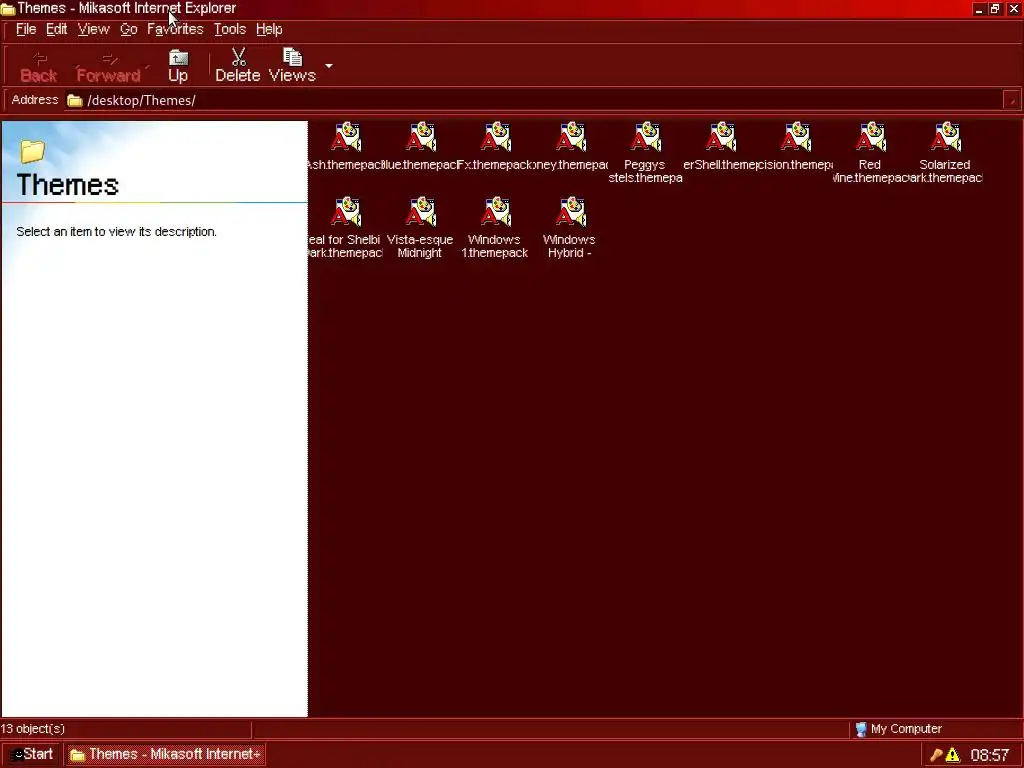Click the '13 object(s)' status bar text

click(x=33, y=729)
